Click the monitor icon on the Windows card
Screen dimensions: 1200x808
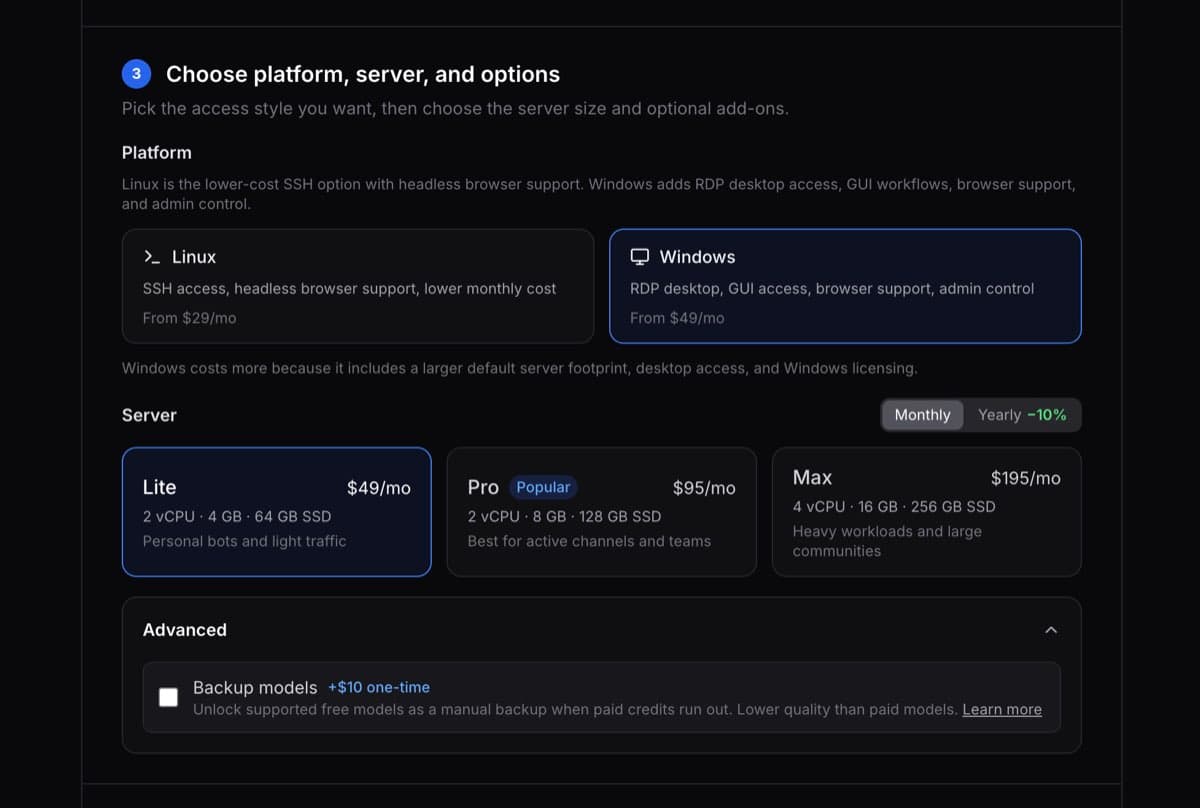[x=640, y=256]
